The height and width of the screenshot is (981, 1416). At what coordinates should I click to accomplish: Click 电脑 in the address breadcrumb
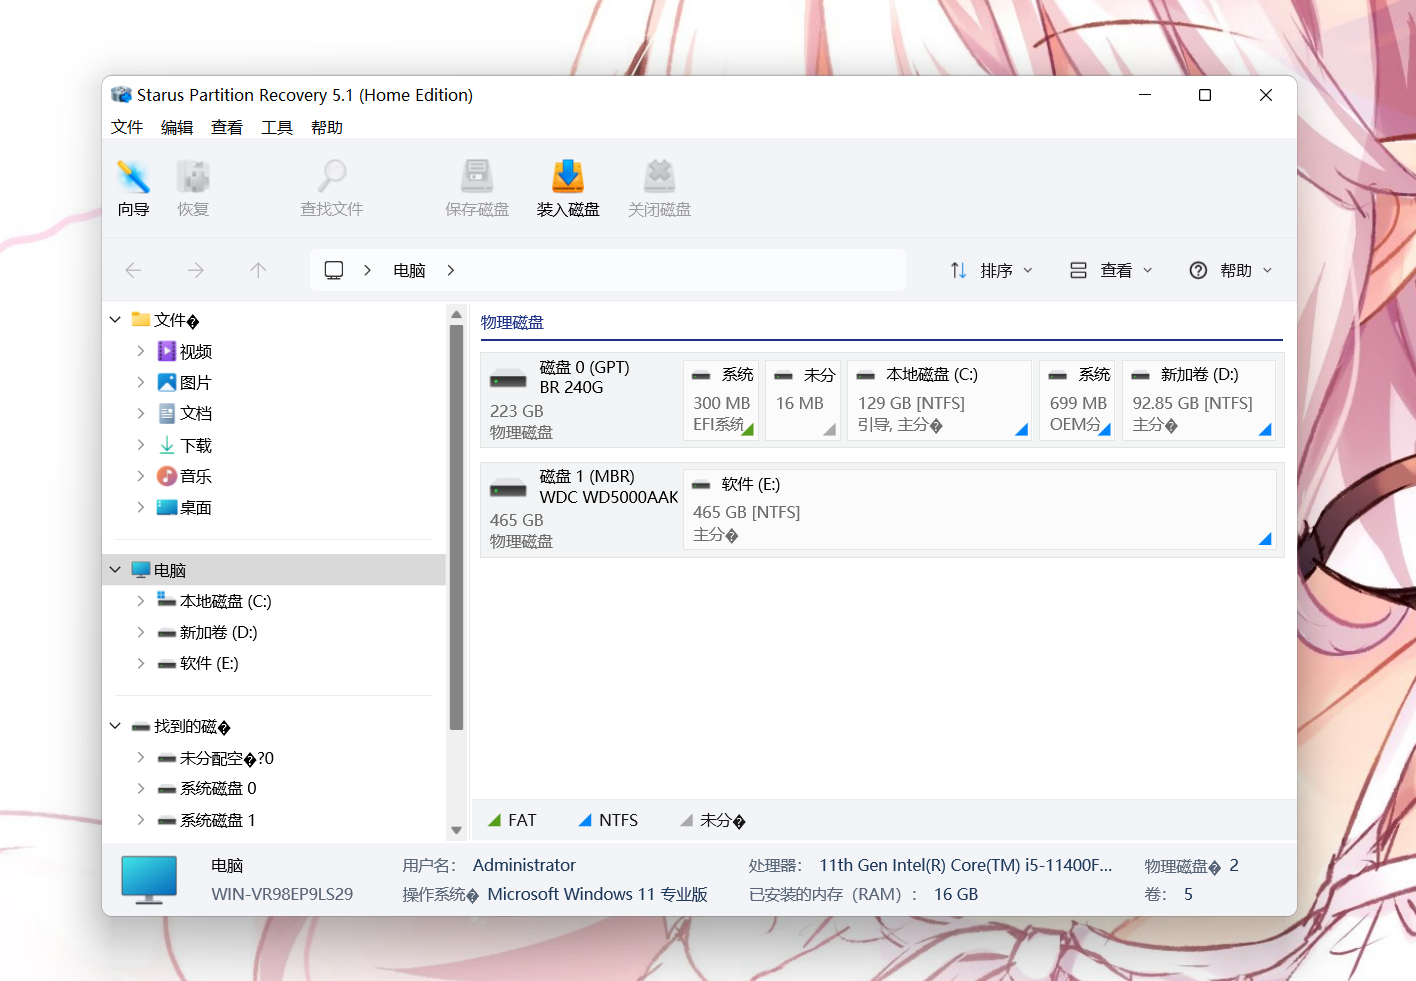(409, 270)
